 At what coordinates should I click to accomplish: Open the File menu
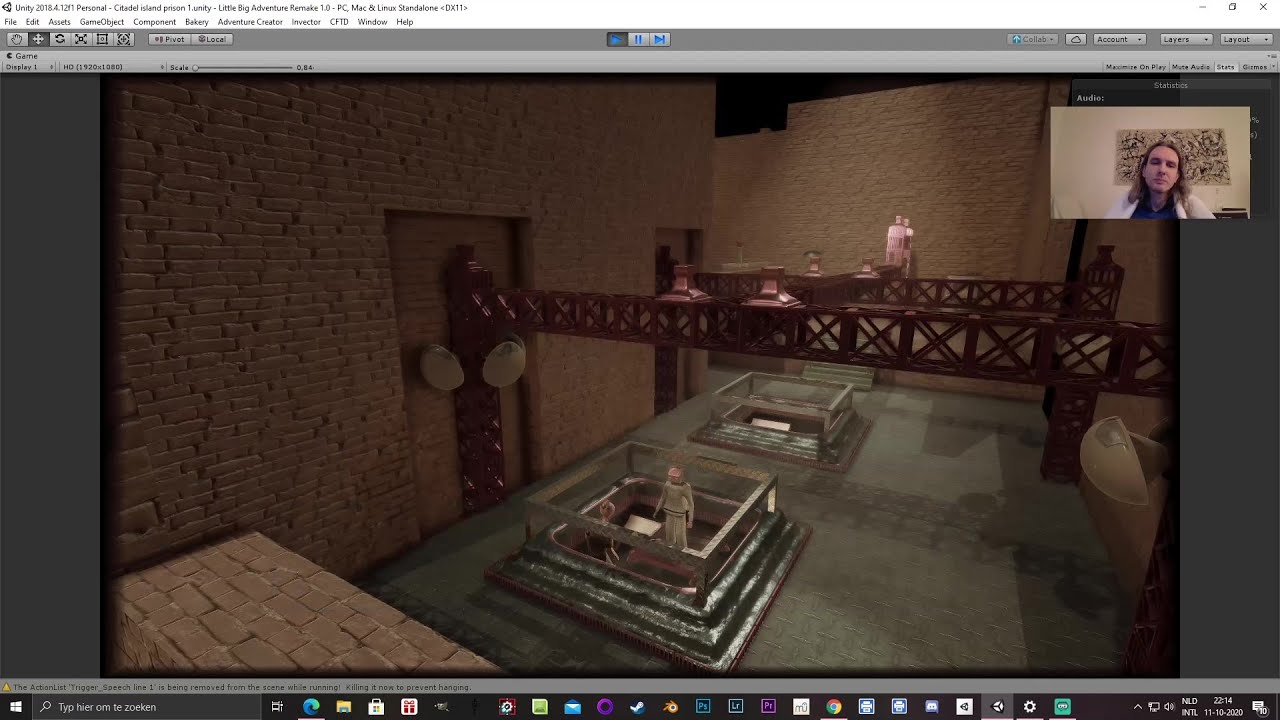[x=10, y=22]
